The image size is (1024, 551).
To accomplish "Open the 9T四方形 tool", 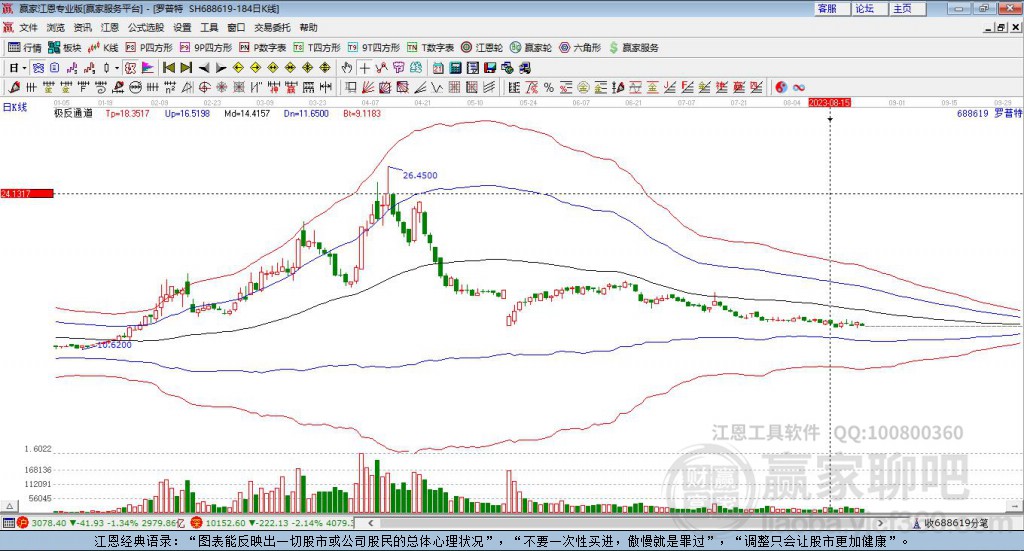I will [374, 48].
